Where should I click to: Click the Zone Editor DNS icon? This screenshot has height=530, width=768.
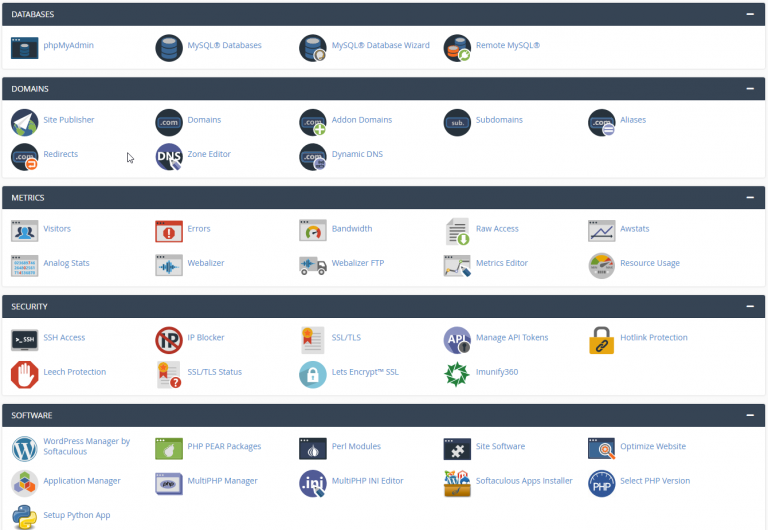tap(169, 155)
